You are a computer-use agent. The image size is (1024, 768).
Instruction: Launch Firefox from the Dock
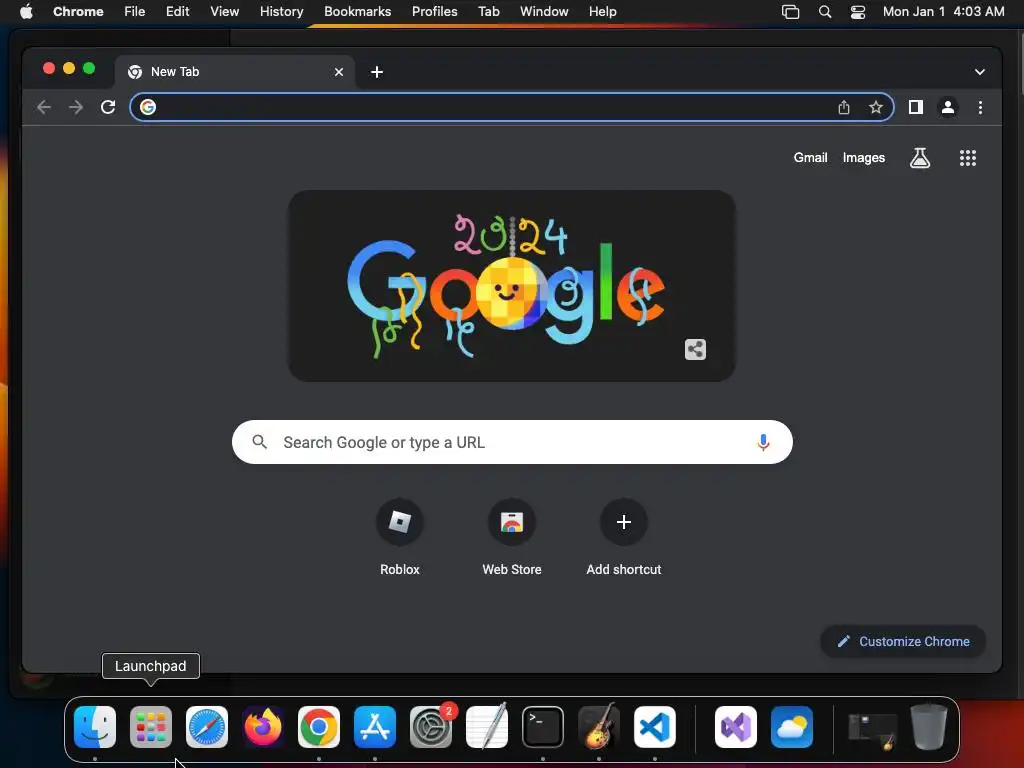[263, 727]
